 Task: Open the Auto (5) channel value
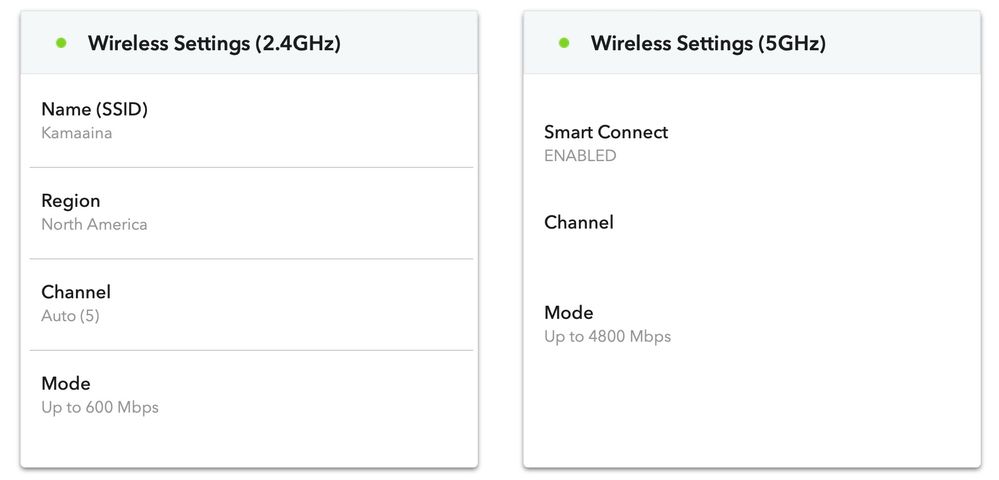[70, 316]
